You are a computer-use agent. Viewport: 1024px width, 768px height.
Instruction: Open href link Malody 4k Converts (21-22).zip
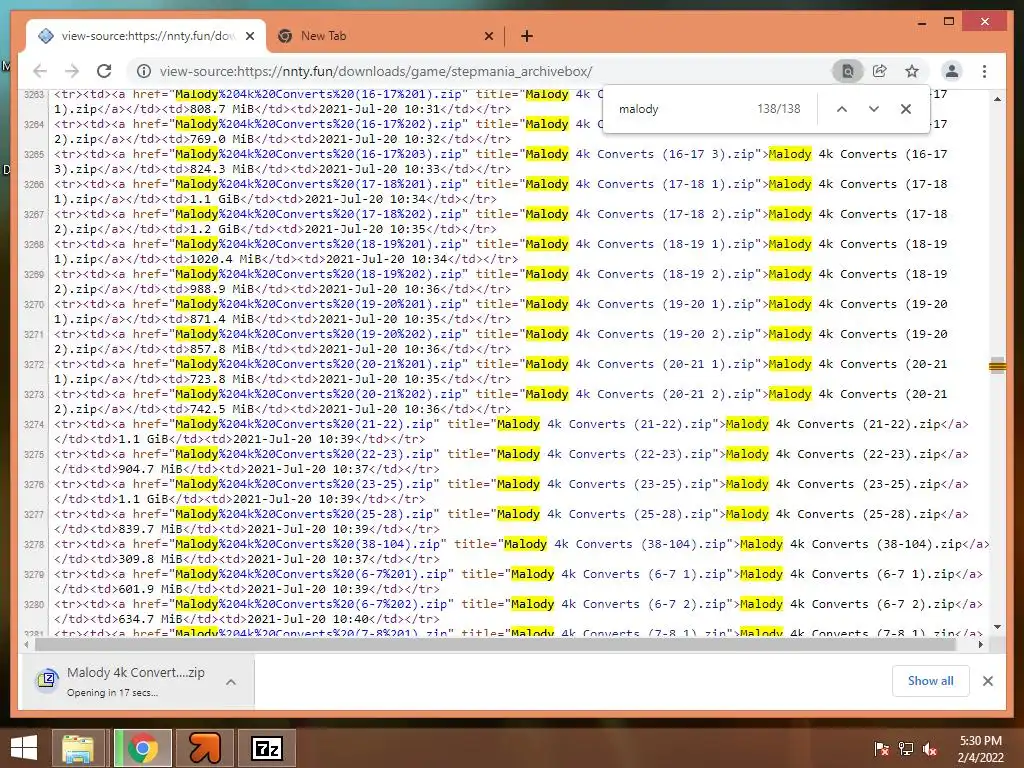point(304,424)
